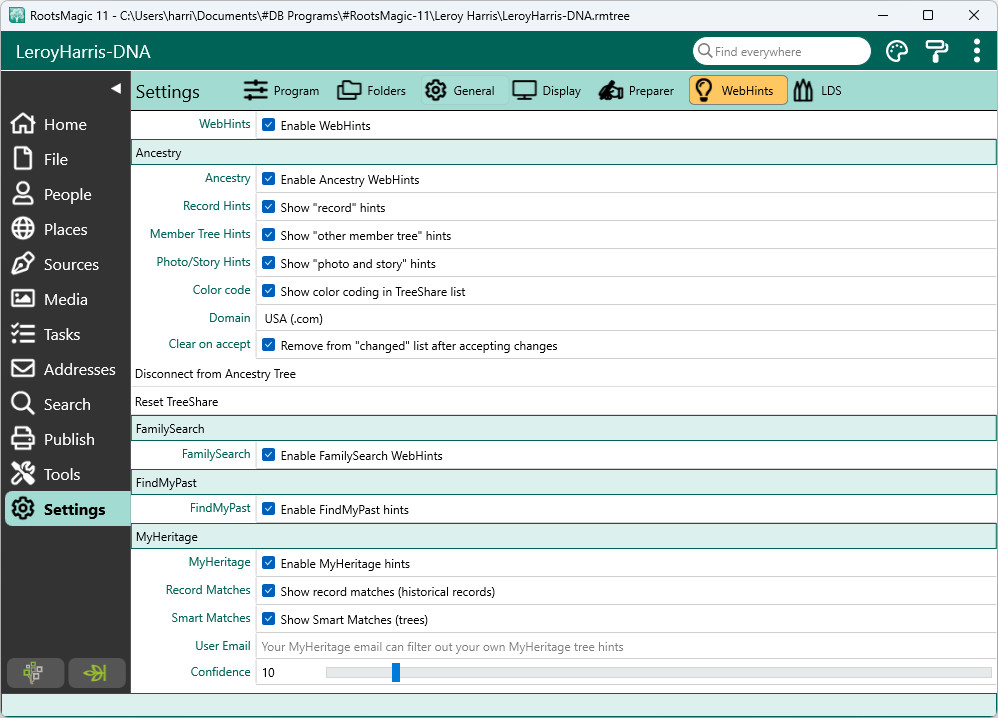The width and height of the screenshot is (998, 718).
Task: Click the Ancestry section header
Action: [563, 153]
